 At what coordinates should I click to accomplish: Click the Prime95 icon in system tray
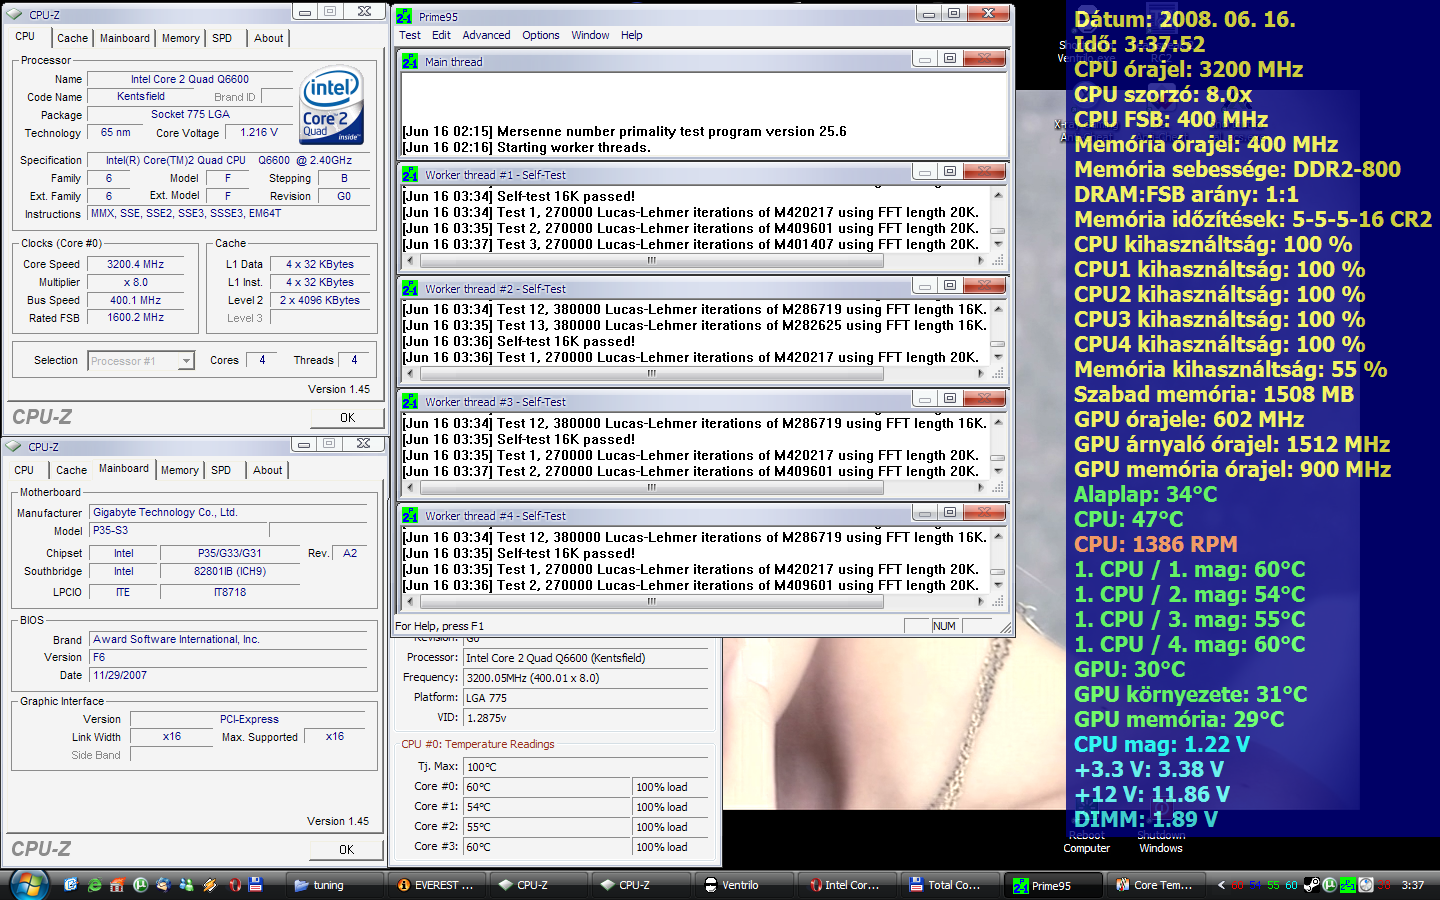click(1348, 885)
